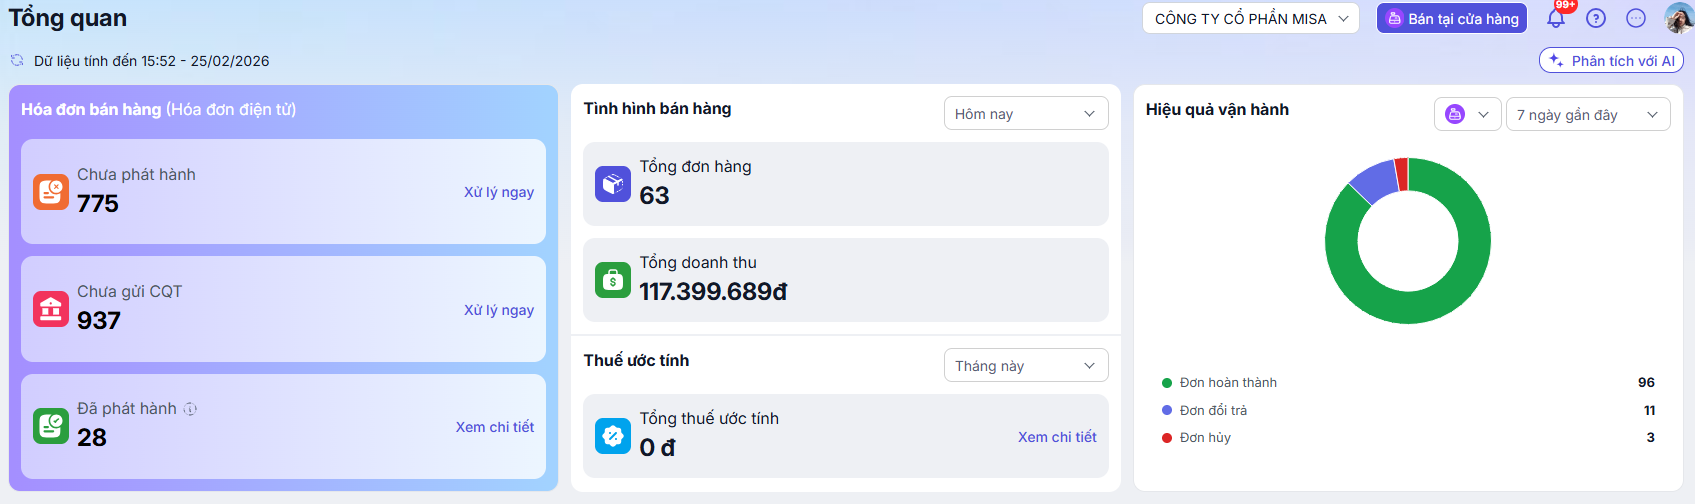Click the Tổng quan page title
The height and width of the screenshot is (504, 1695).
pyautogui.click(x=68, y=18)
